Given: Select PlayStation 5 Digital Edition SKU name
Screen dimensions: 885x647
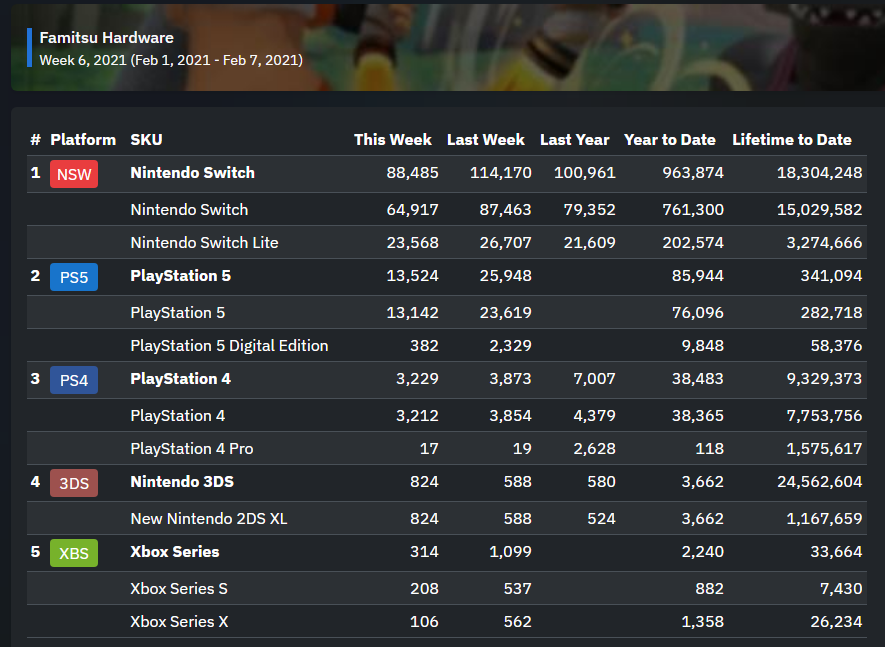Looking at the screenshot, I should point(229,346).
